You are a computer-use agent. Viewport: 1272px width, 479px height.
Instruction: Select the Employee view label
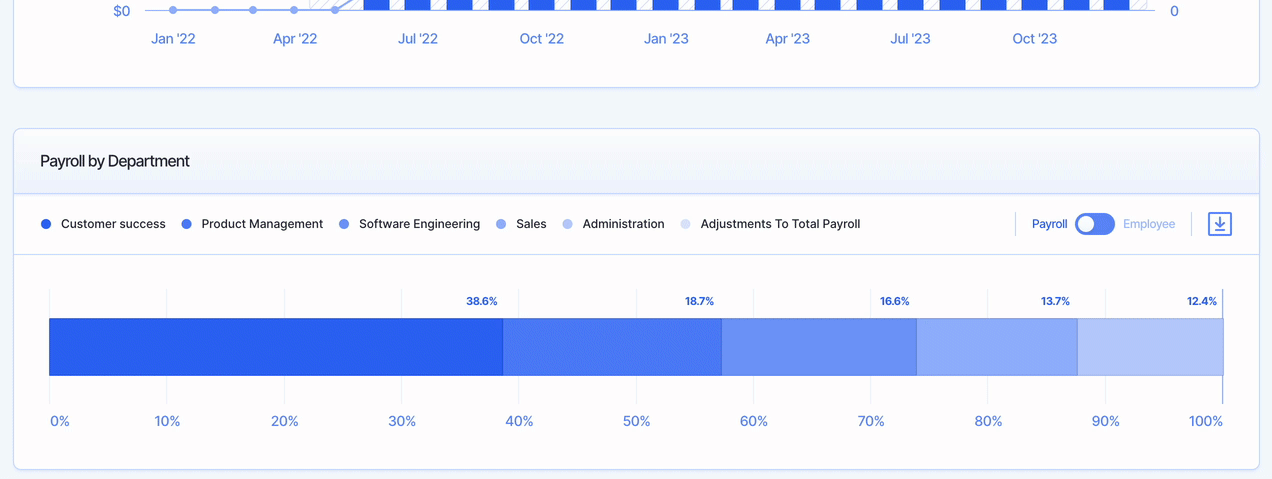coord(1149,224)
